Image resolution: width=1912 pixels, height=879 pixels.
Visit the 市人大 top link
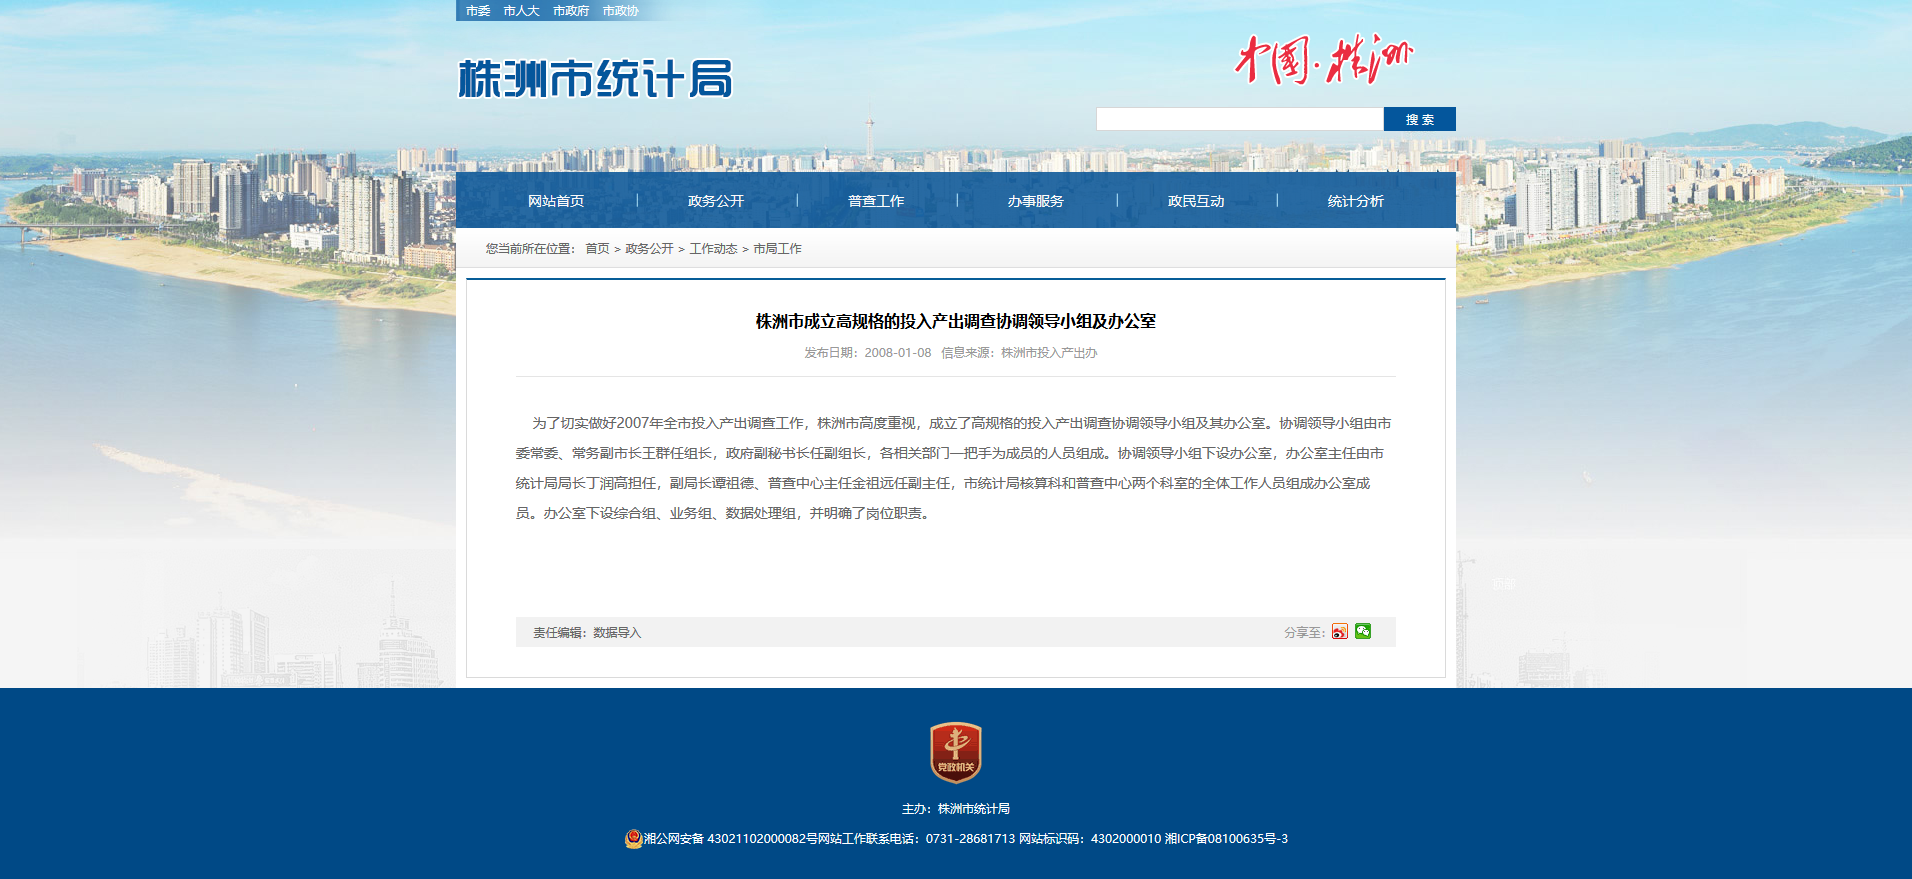pos(521,11)
